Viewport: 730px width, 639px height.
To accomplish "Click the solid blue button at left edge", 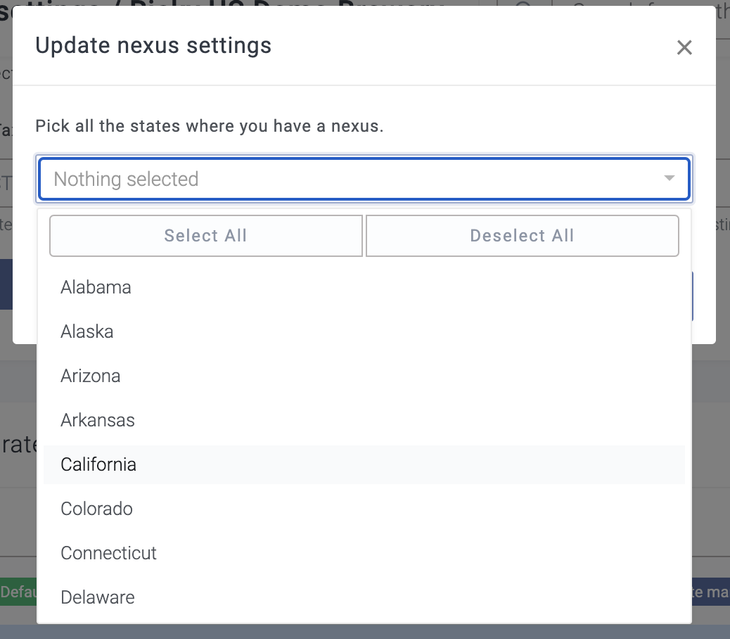I will click(5, 284).
